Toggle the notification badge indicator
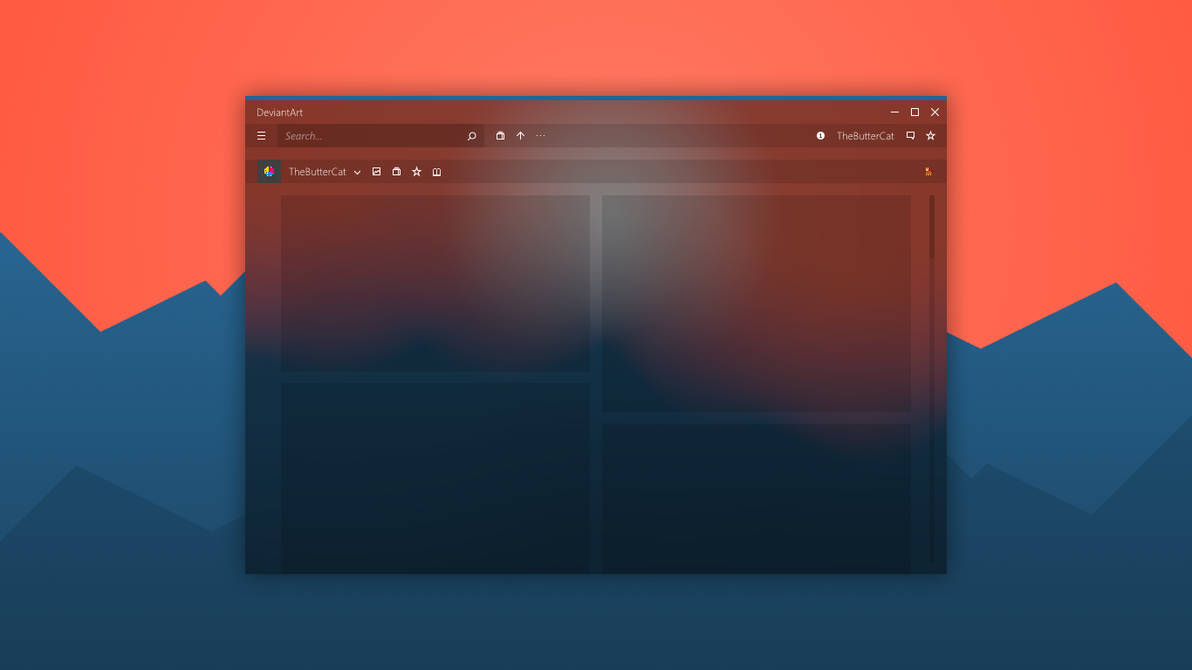Viewport: 1192px width, 670px height. (x=821, y=135)
